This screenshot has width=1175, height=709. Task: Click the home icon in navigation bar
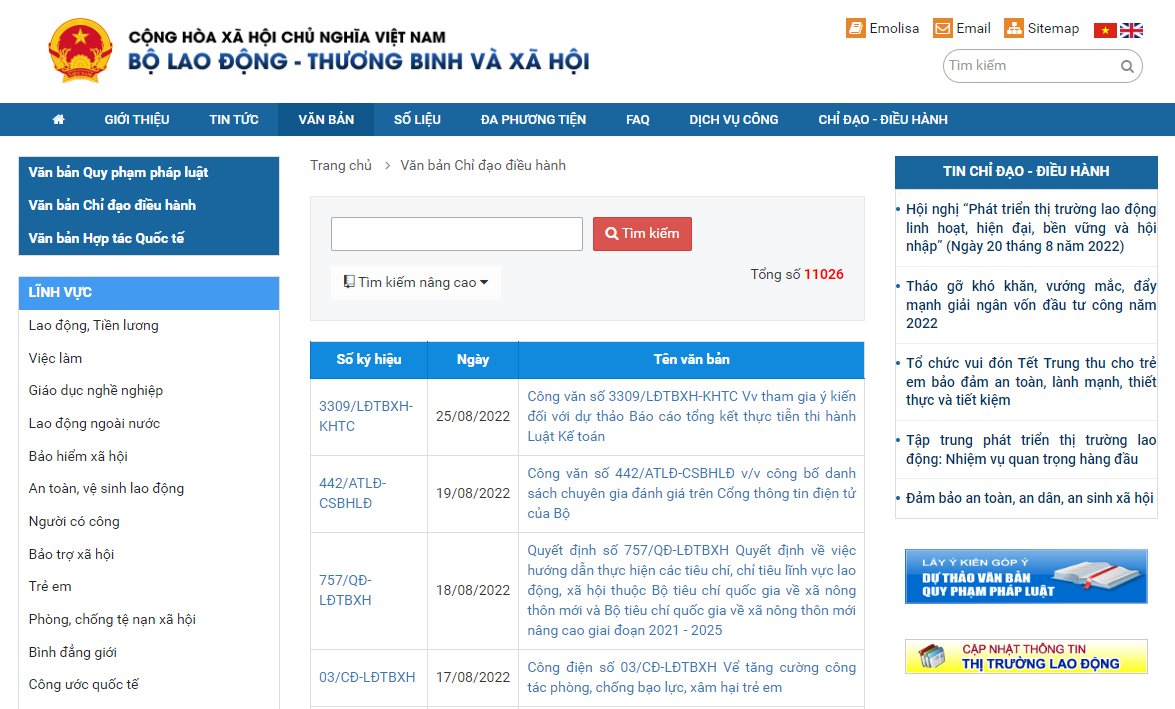coord(58,119)
